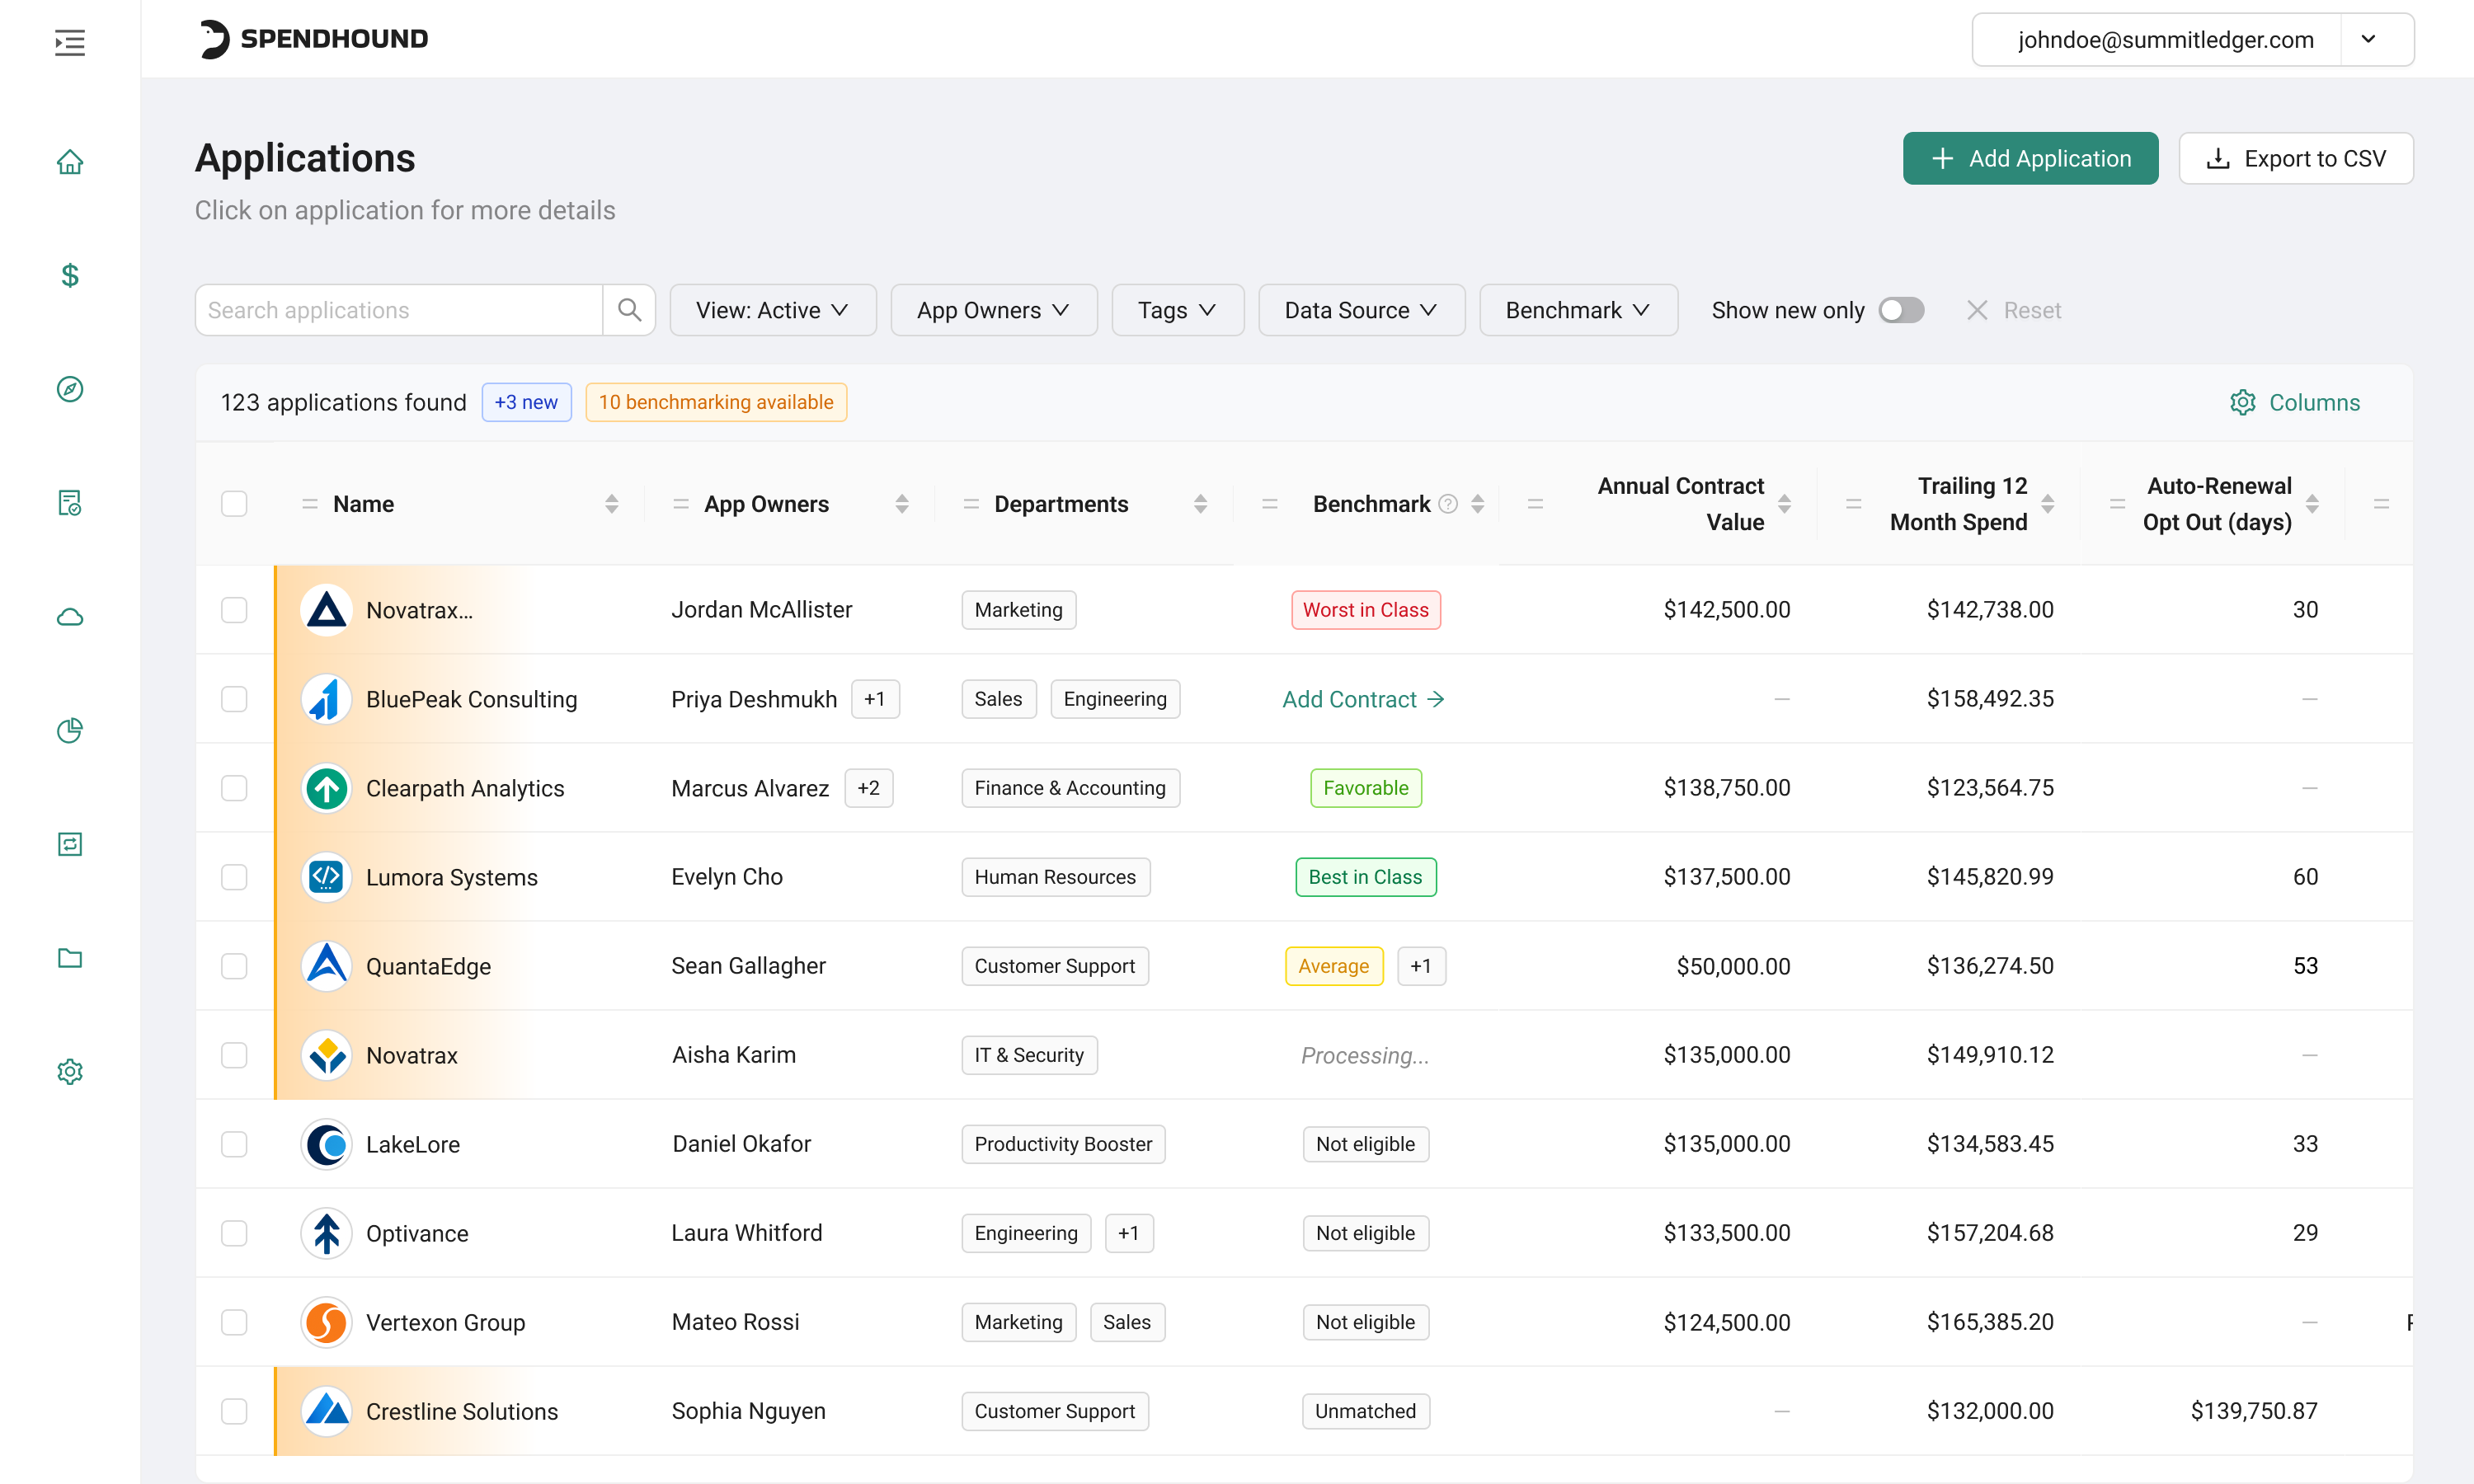Sort by Annual Contract Value arrows
Viewport: 2474px width, 1484px height.
pyautogui.click(x=1784, y=504)
